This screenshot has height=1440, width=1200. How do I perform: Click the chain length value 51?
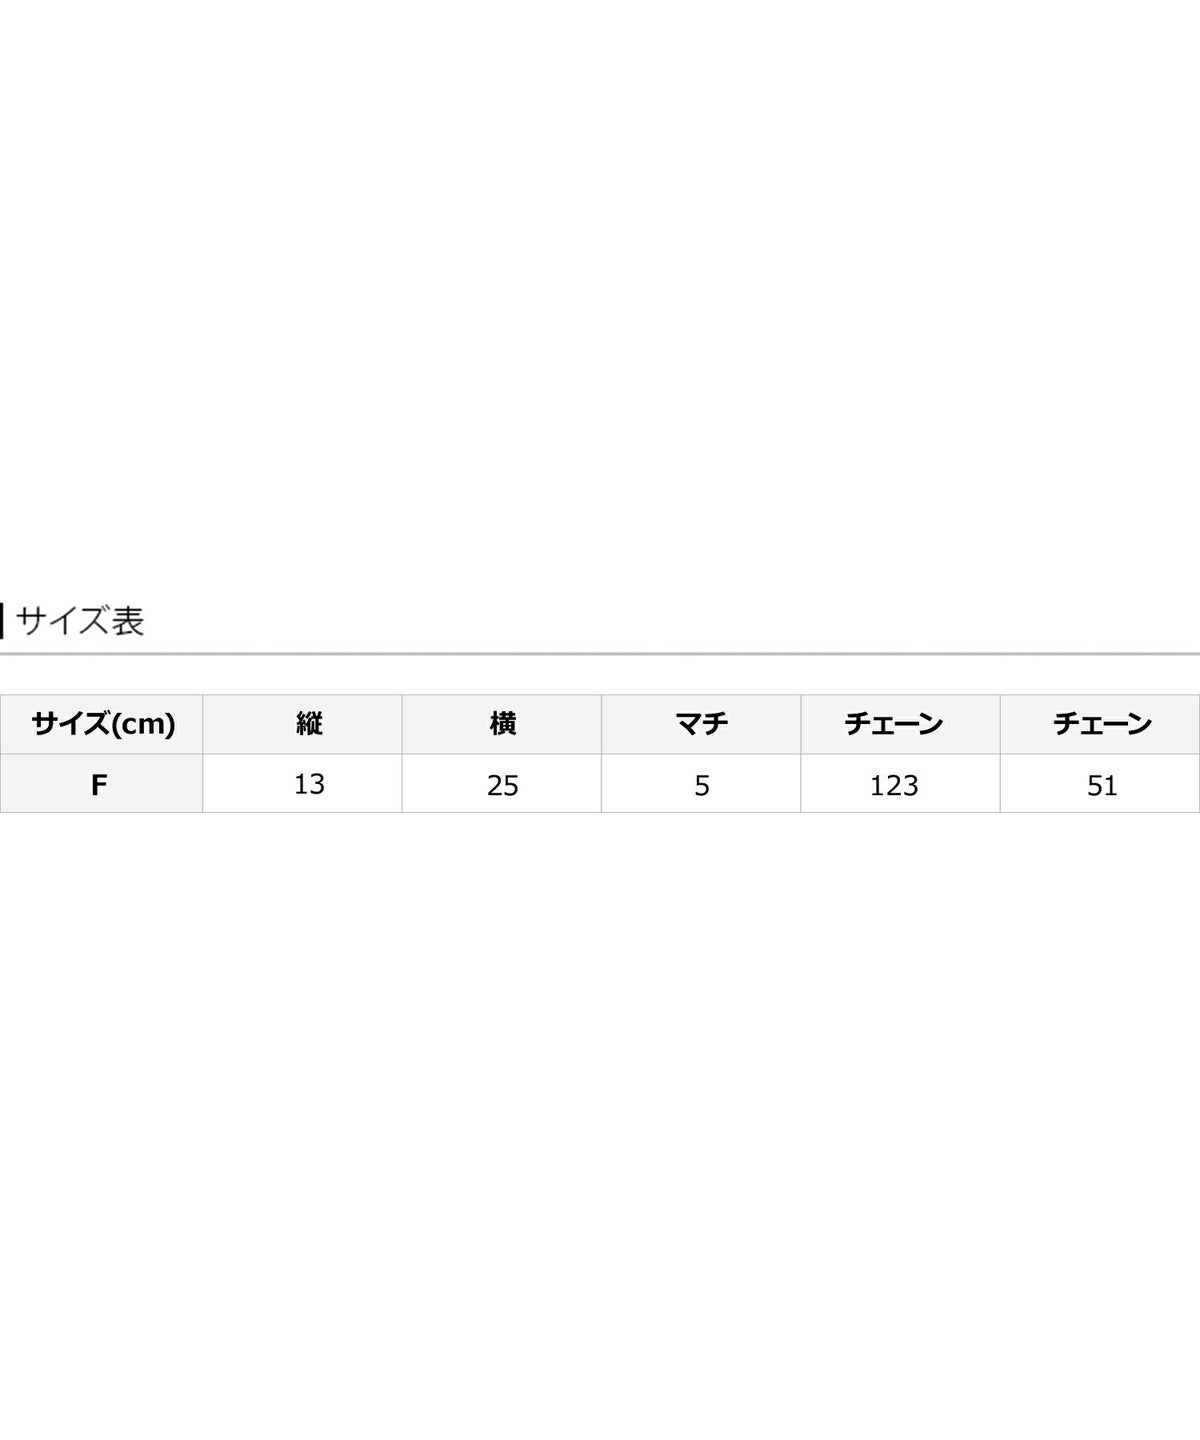(x=1102, y=785)
